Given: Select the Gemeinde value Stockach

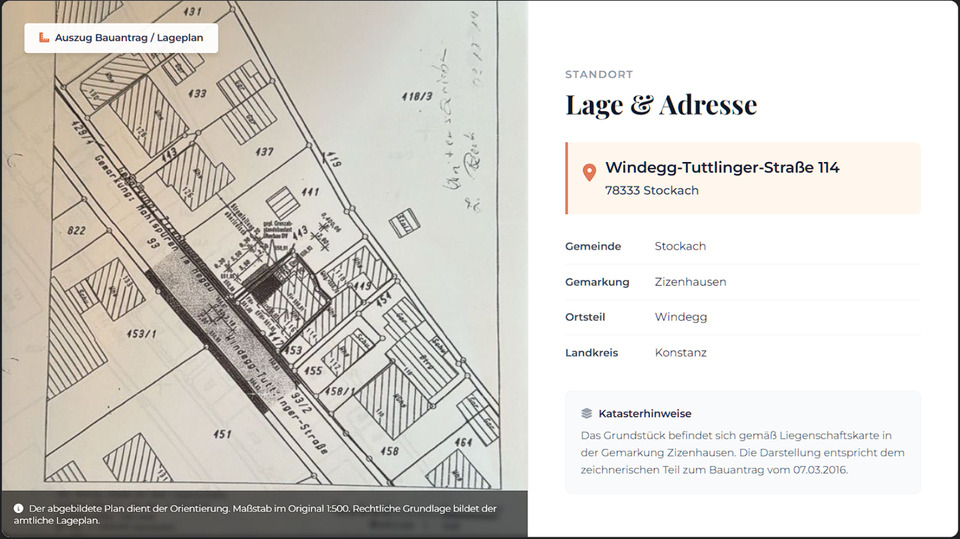Looking at the screenshot, I should click(x=680, y=246).
